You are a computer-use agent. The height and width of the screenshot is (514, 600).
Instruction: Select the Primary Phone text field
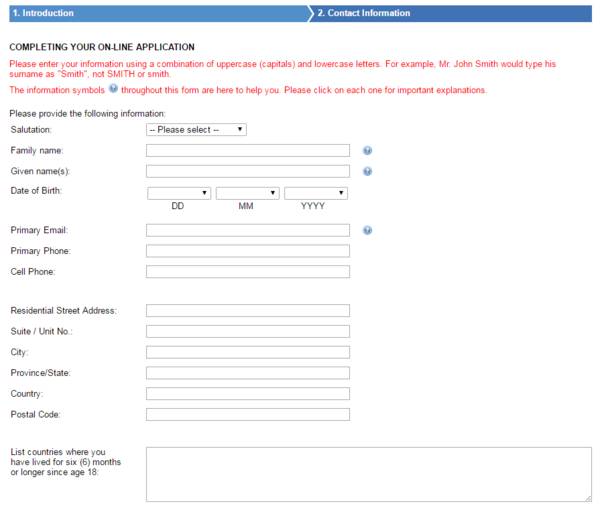tap(248, 251)
